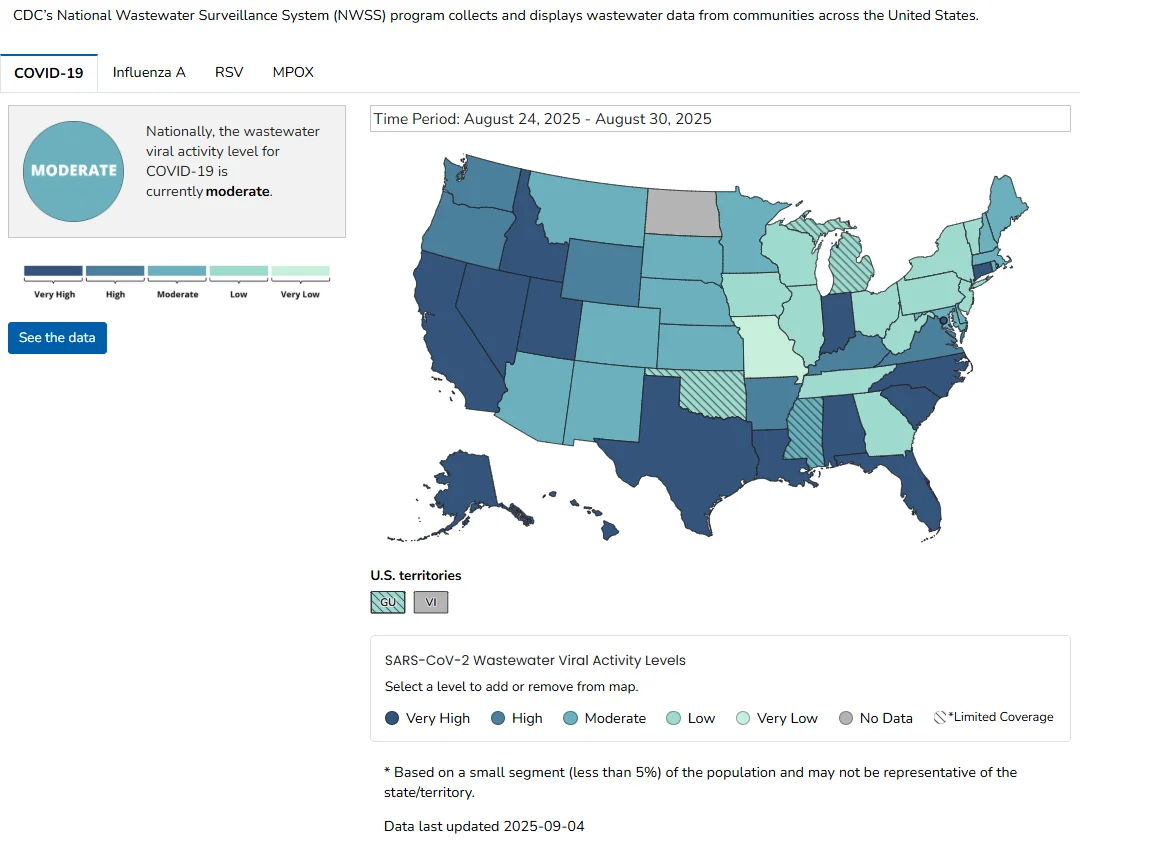The height and width of the screenshot is (850, 1169).
Task: Select the COVID-19 tab
Action: (x=48, y=73)
